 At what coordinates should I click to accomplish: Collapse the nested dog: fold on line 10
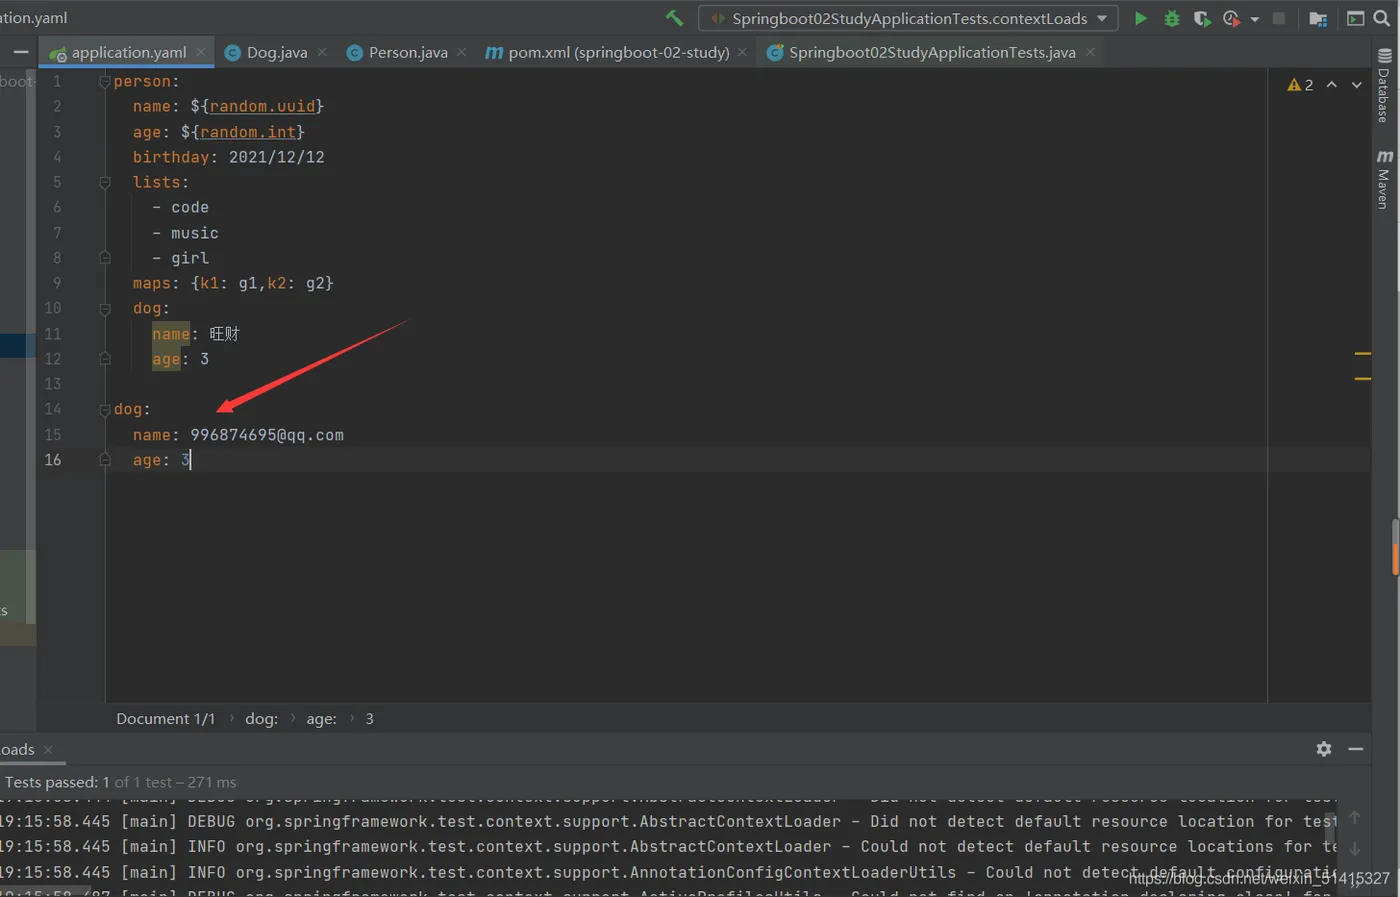(104, 309)
